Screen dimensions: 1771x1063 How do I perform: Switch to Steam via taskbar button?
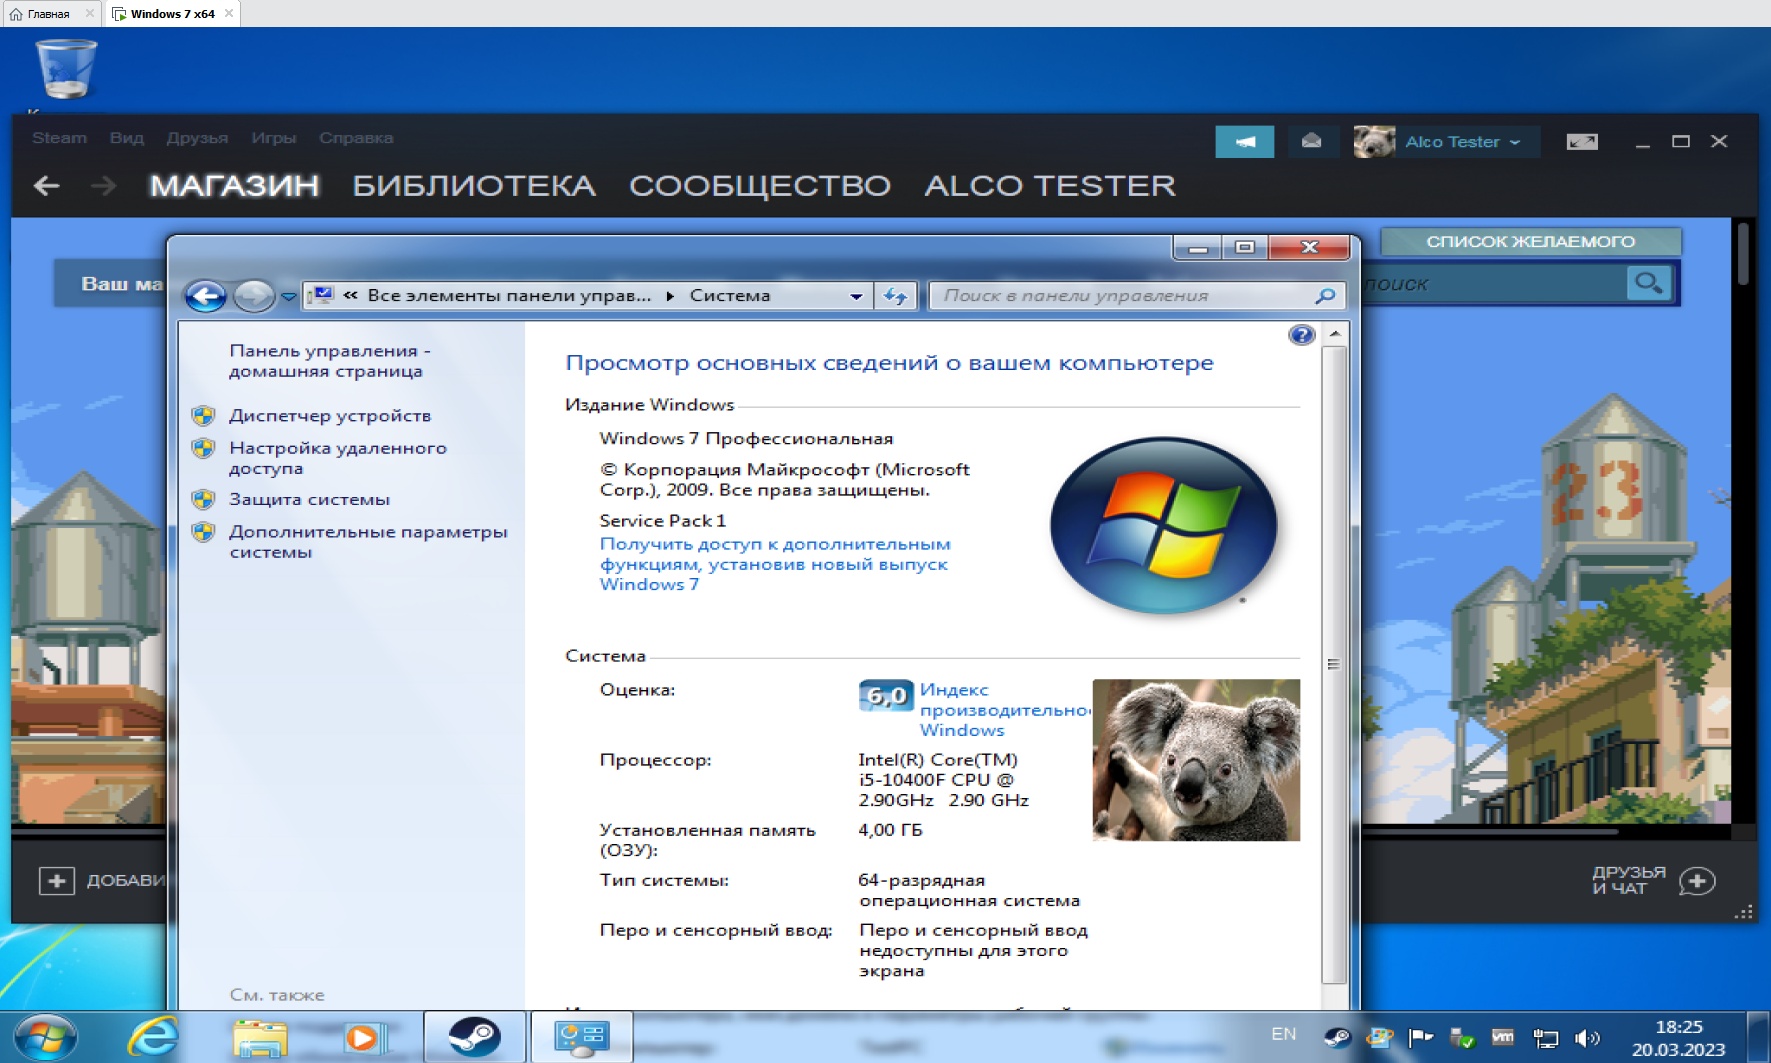pos(474,1037)
